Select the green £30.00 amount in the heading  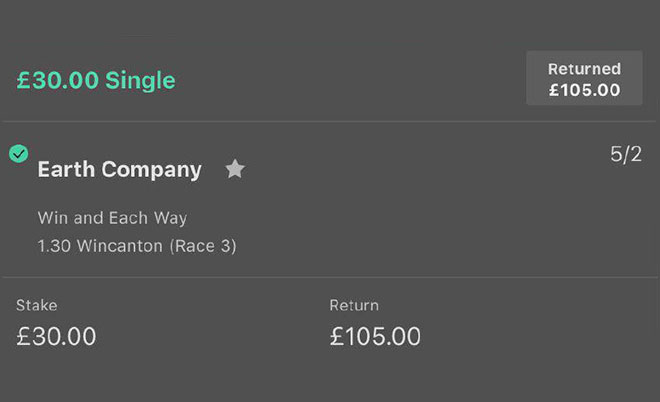(57, 80)
